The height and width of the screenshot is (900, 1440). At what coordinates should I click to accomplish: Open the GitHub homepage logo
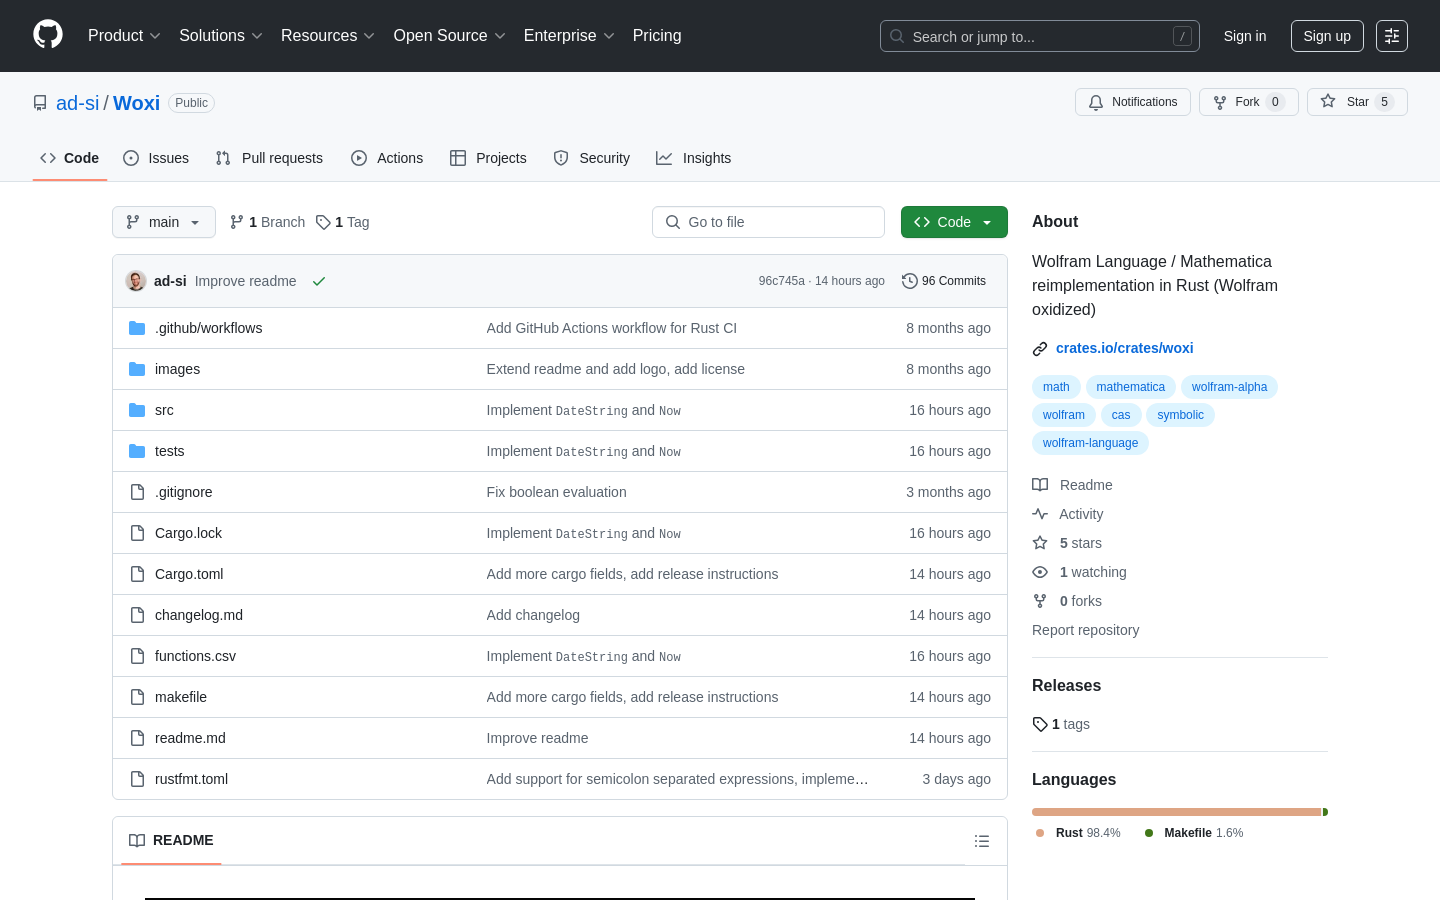click(x=48, y=35)
